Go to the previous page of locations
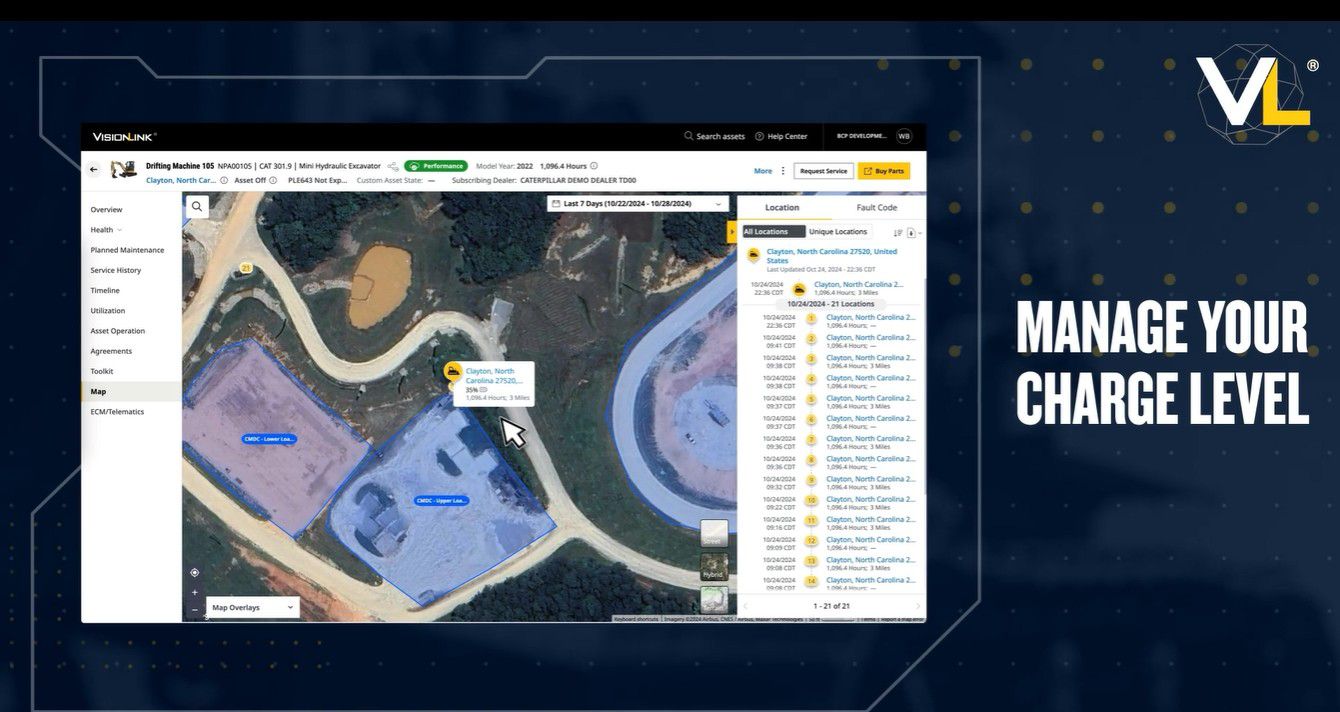 [745, 606]
